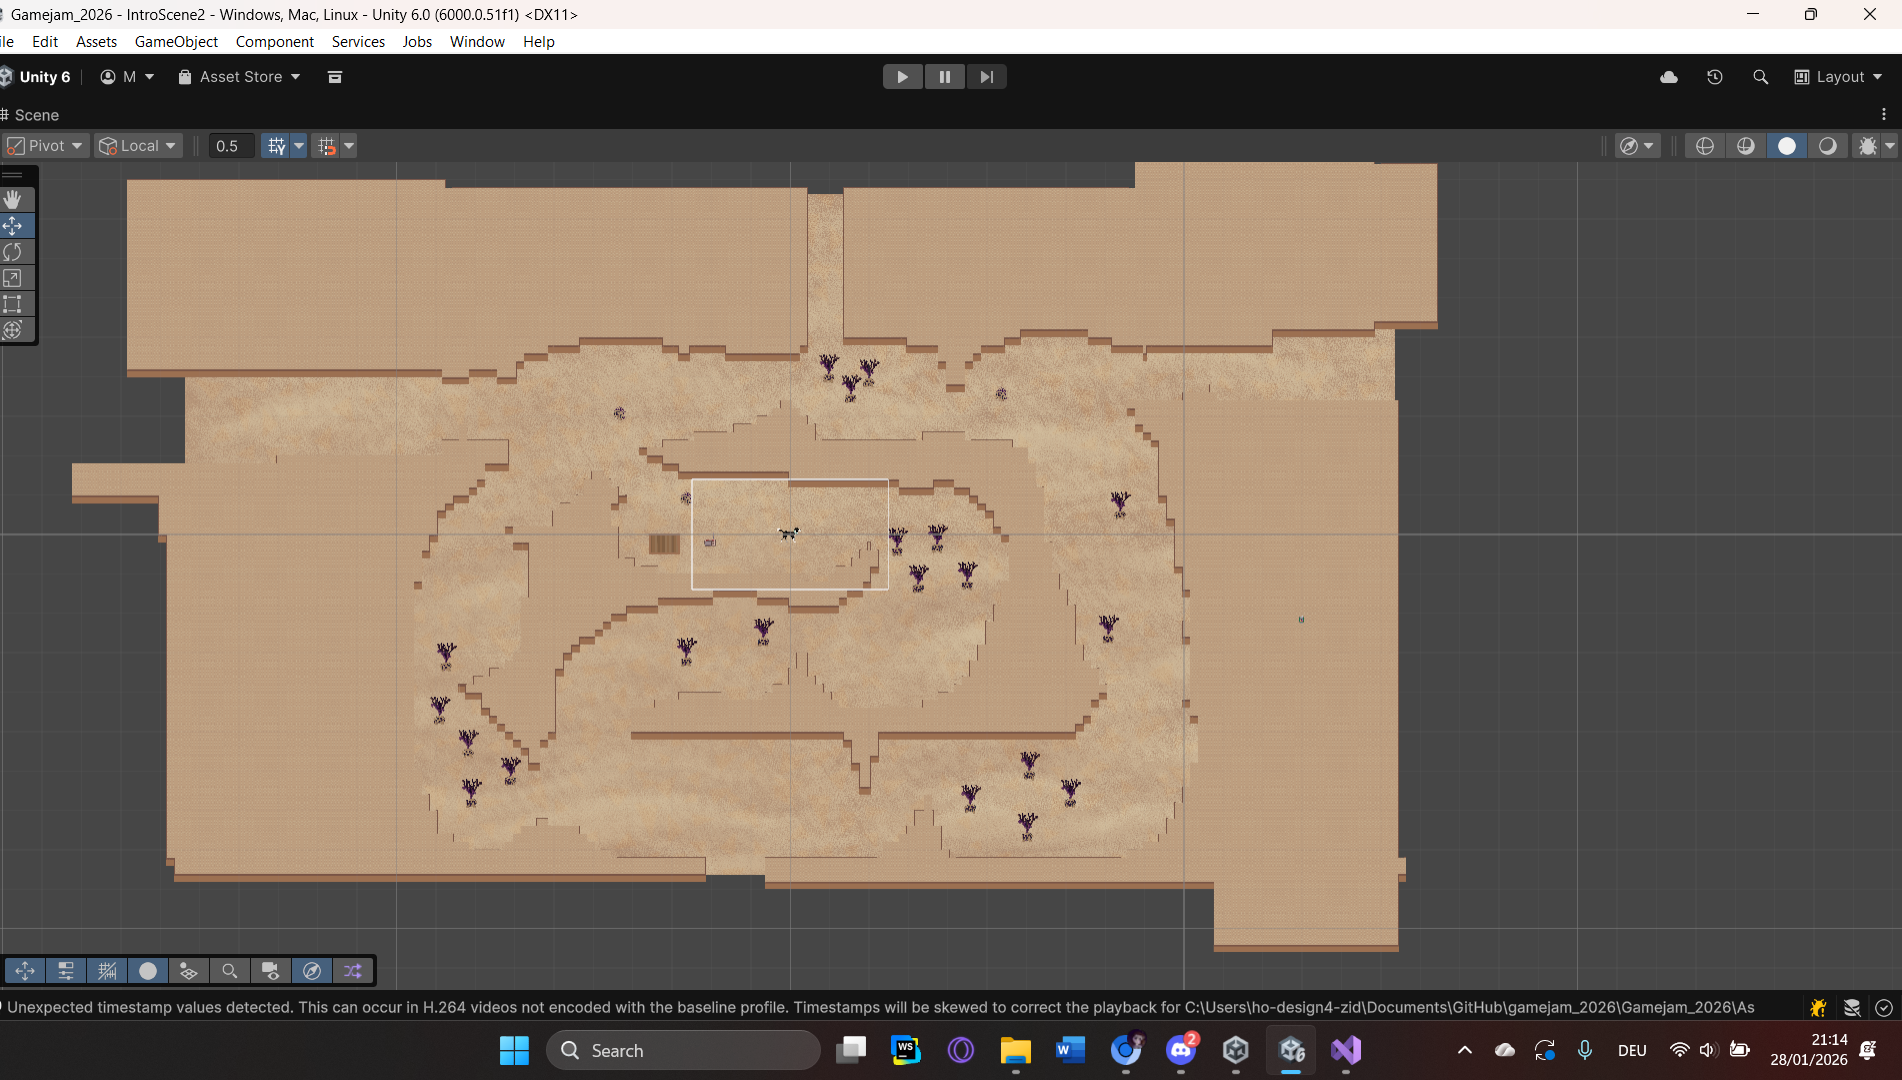This screenshot has width=1902, height=1080.
Task: Toggle grid snapping magnet button
Action: 326,146
